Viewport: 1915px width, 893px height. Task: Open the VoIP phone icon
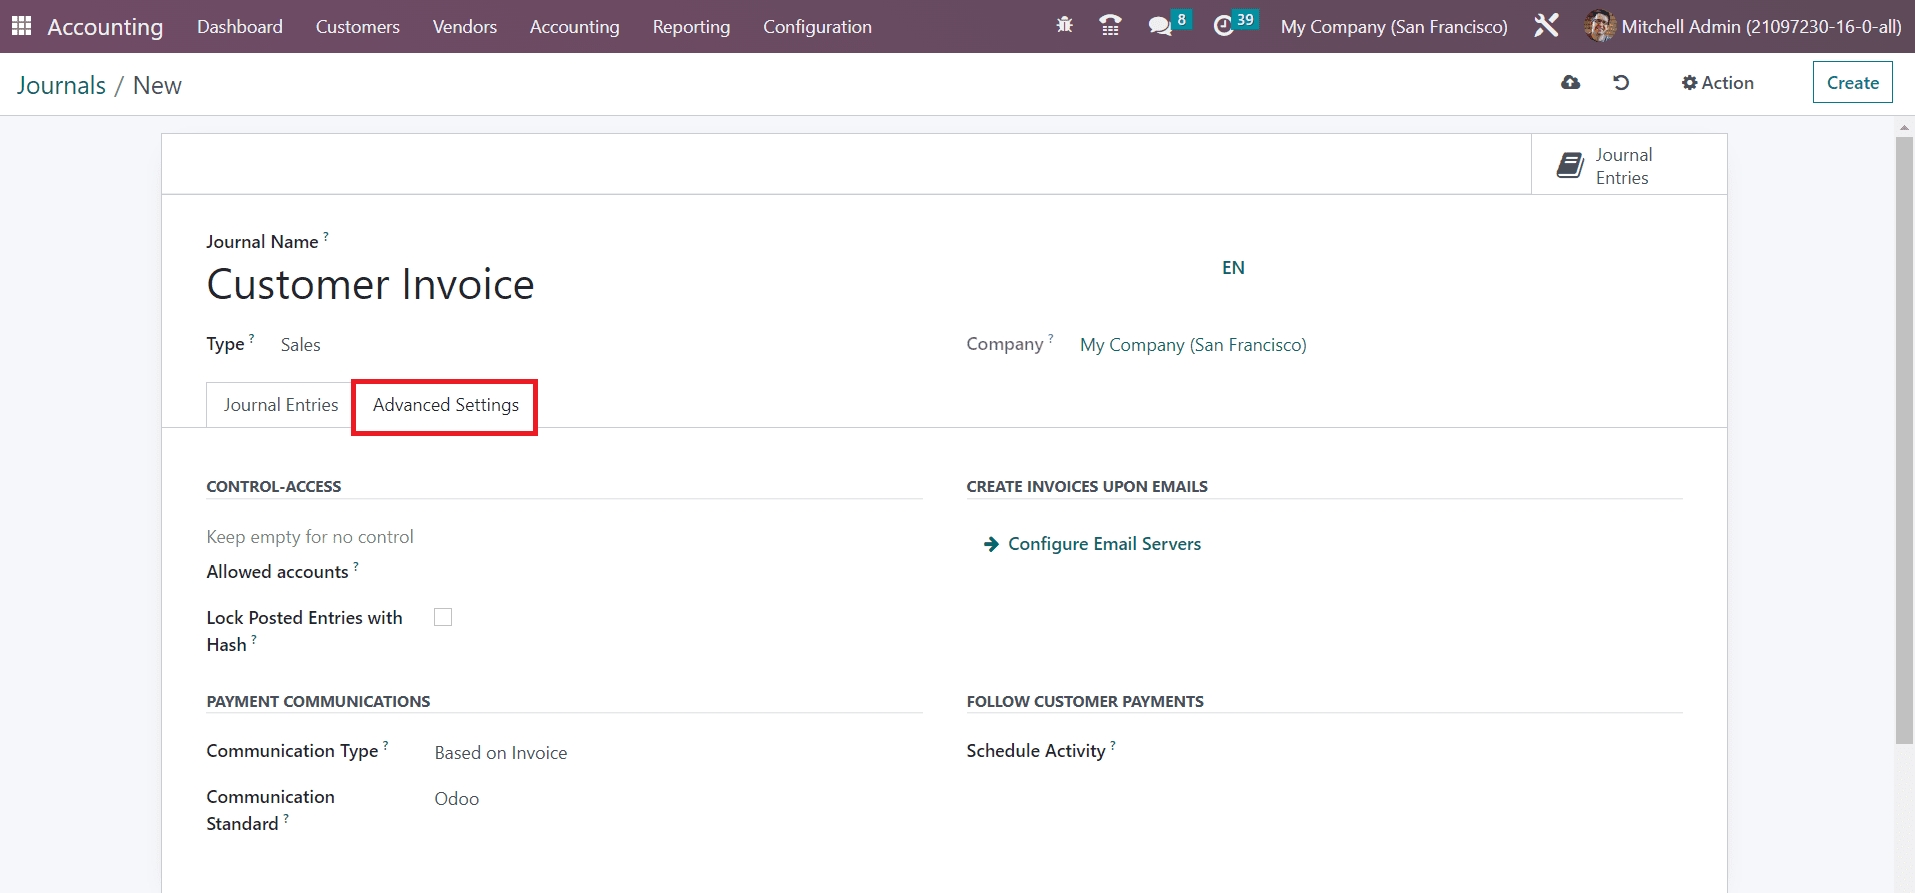click(1110, 26)
